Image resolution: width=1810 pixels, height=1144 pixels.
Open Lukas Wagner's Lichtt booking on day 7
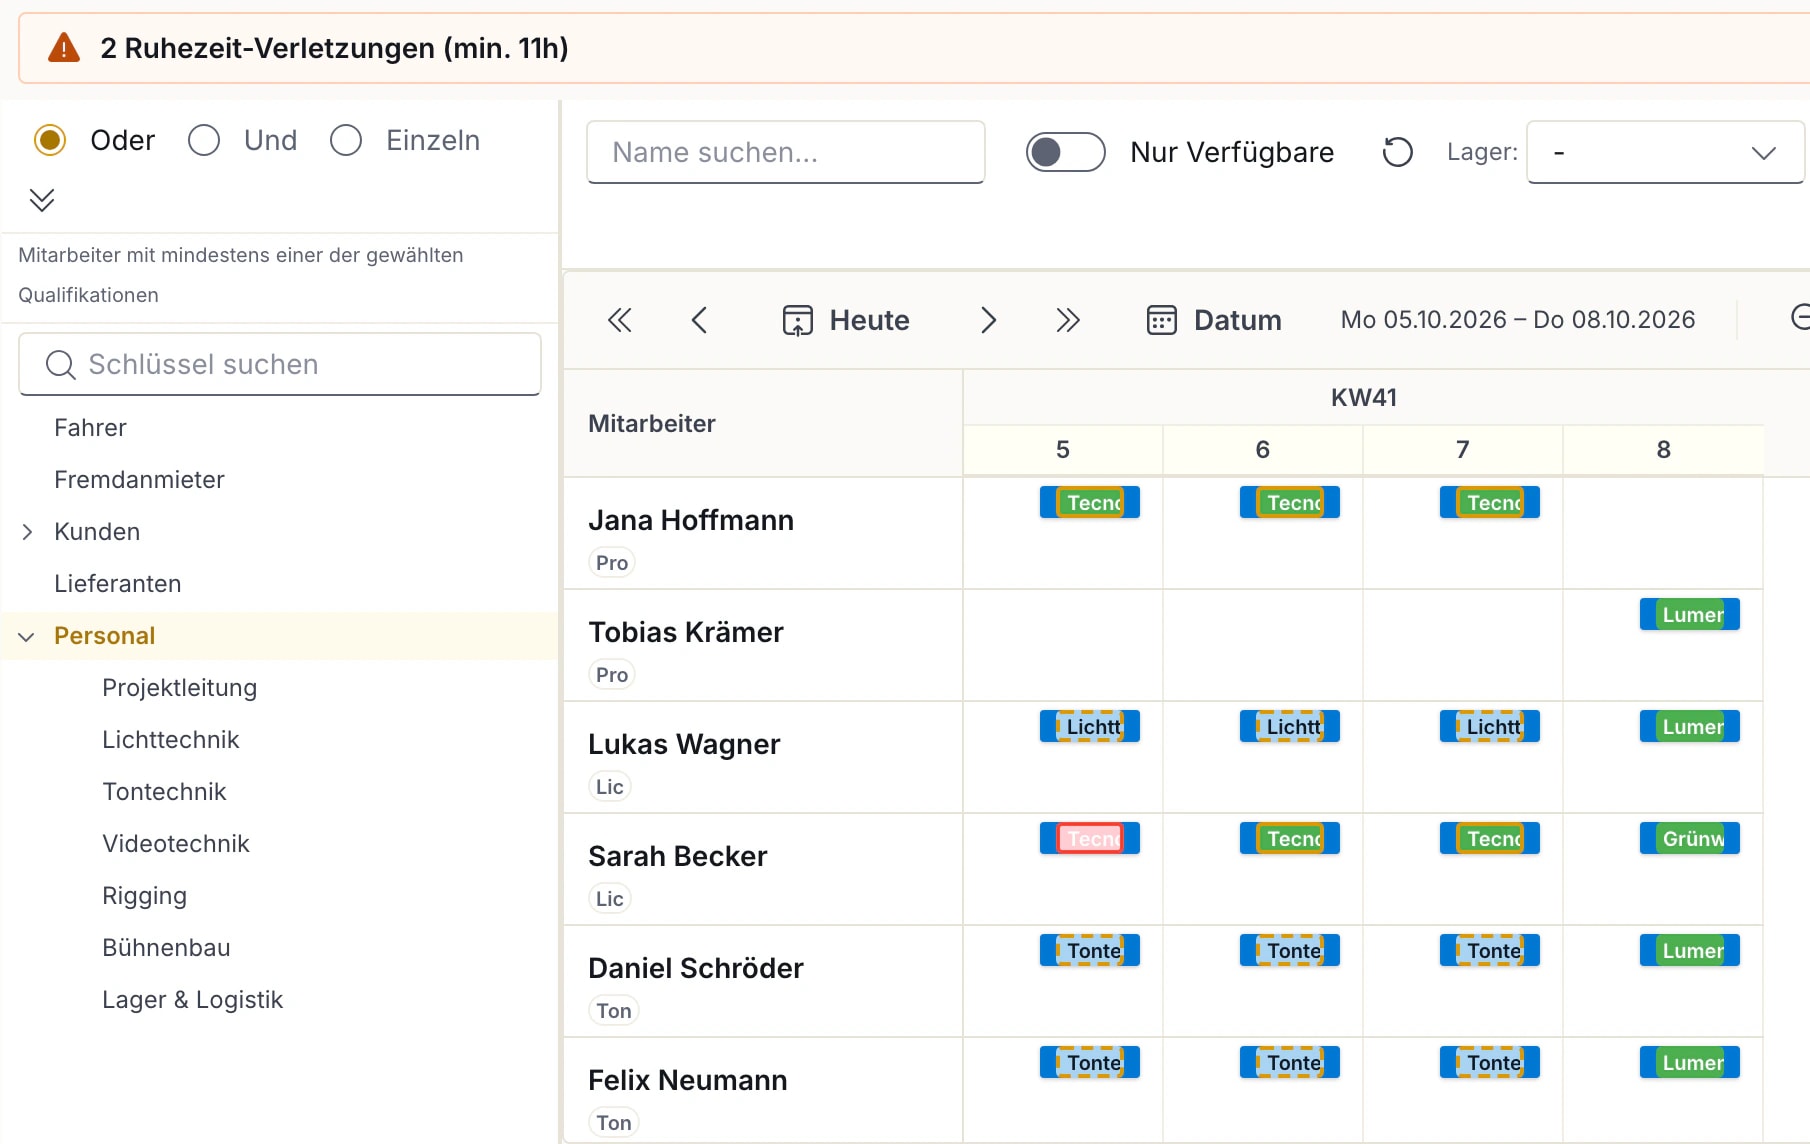tap(1490, 726)
